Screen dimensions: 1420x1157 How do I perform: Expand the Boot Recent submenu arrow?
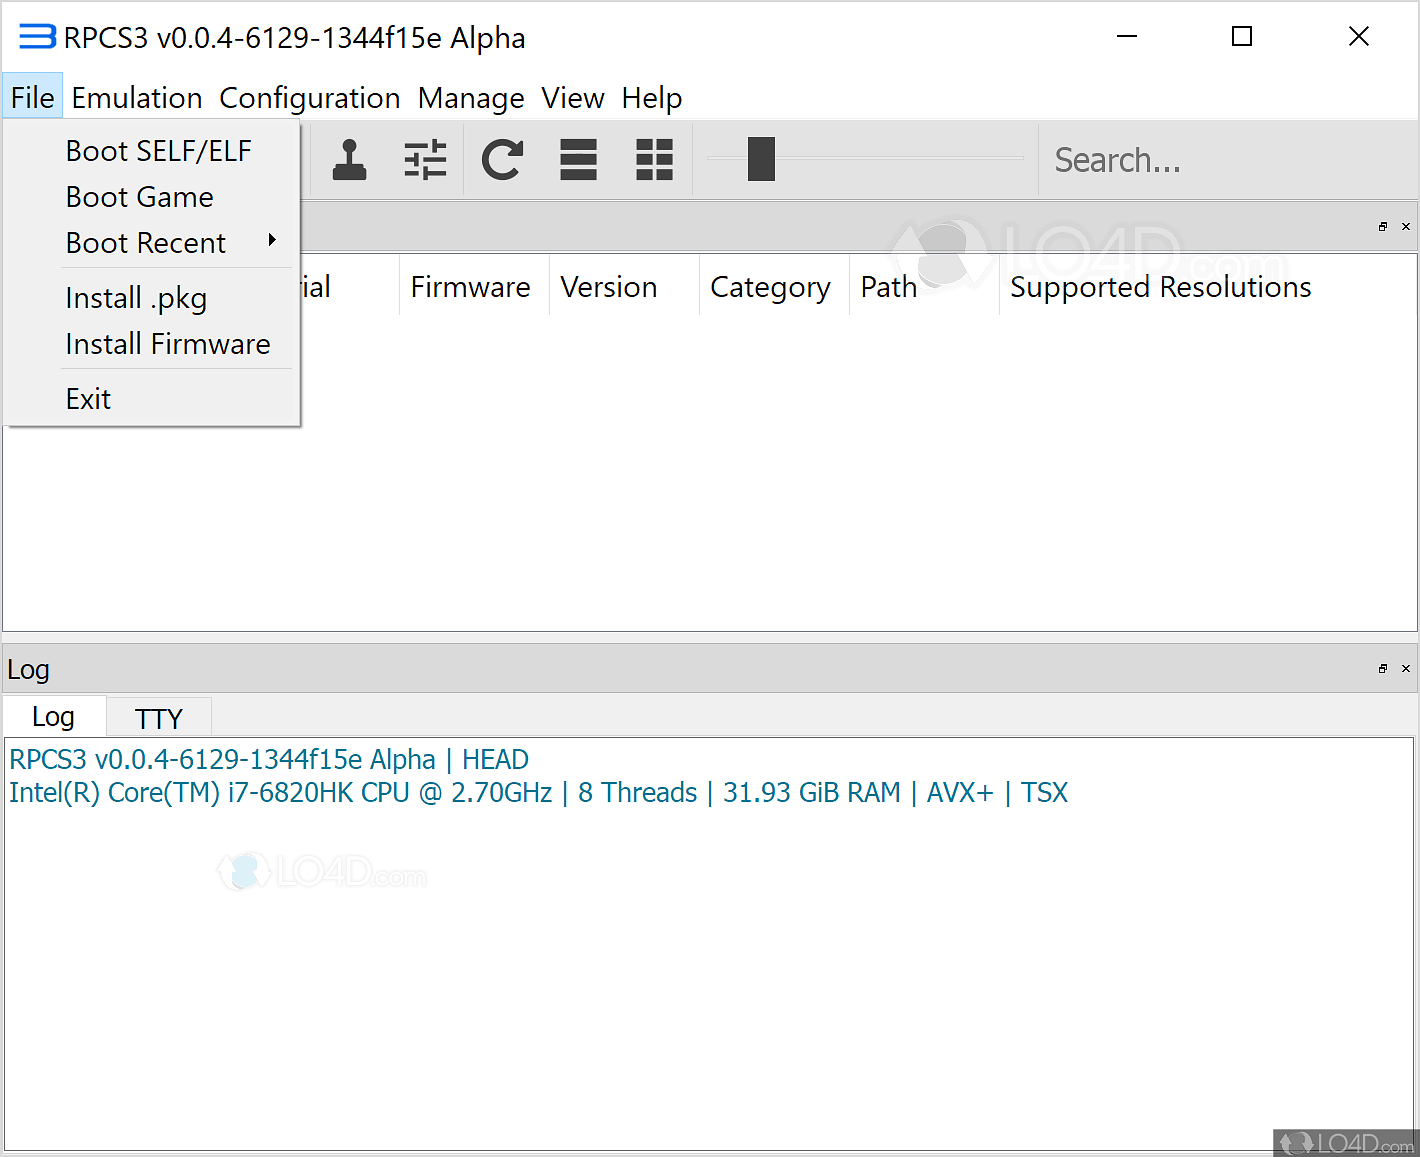(x=271, y=240)
